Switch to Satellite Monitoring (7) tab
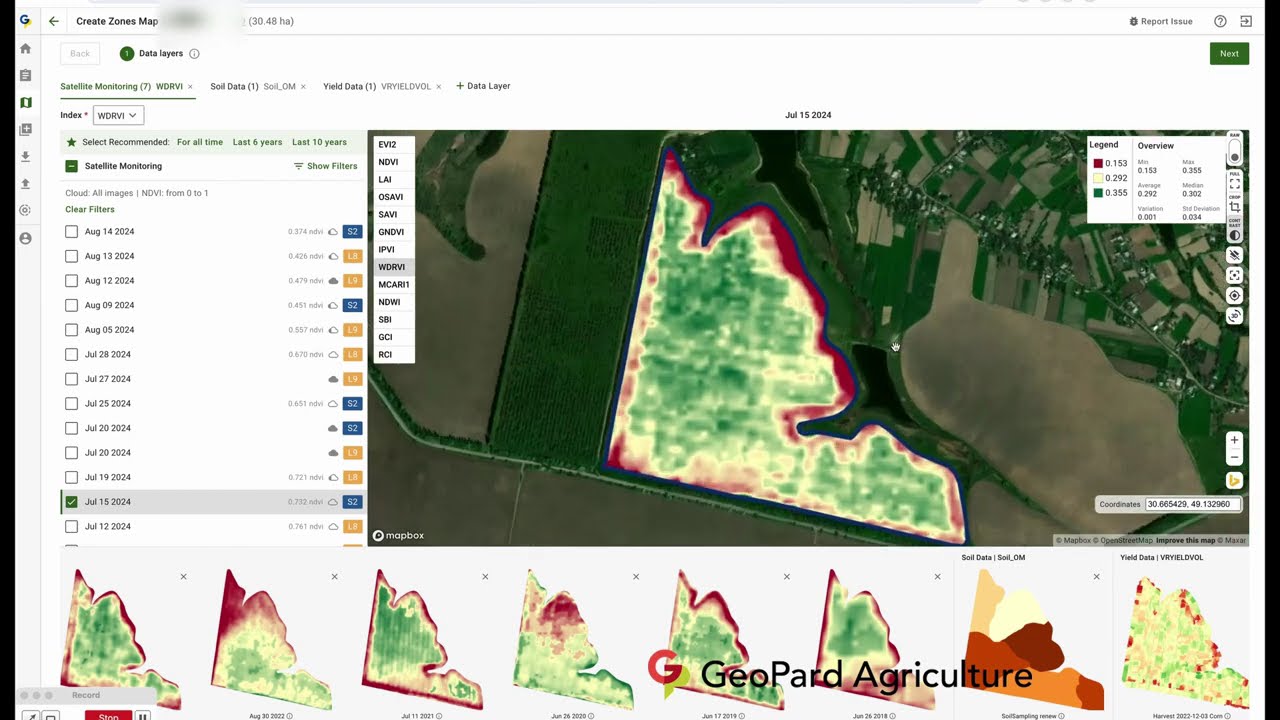The height and width of the screenshot is (720, 1280). pyautogui.click(x=121, y=86)
